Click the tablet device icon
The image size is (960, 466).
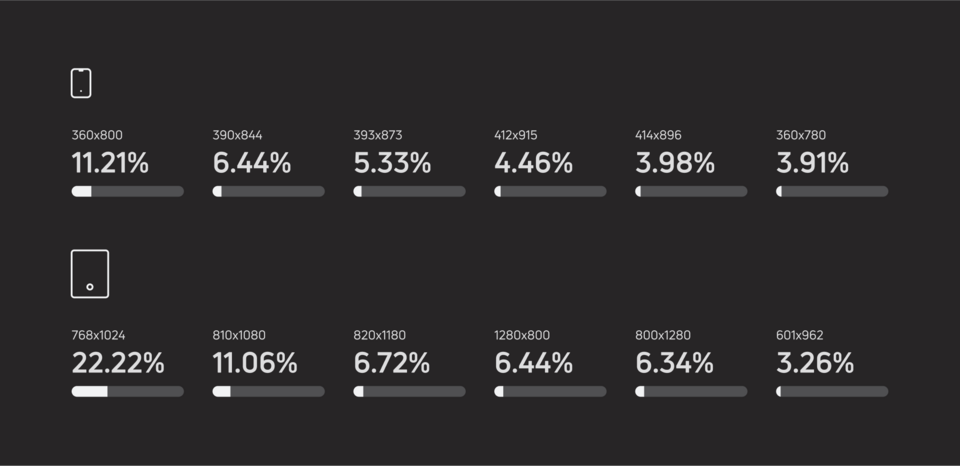point(89,274)
